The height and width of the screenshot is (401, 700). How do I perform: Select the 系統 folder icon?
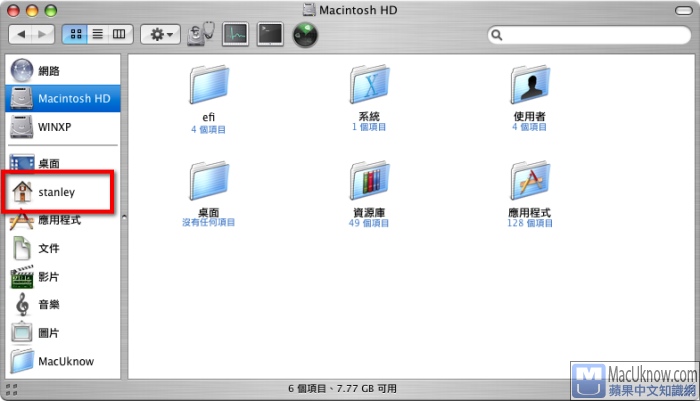pyautogui.click(x=369, y=85)
